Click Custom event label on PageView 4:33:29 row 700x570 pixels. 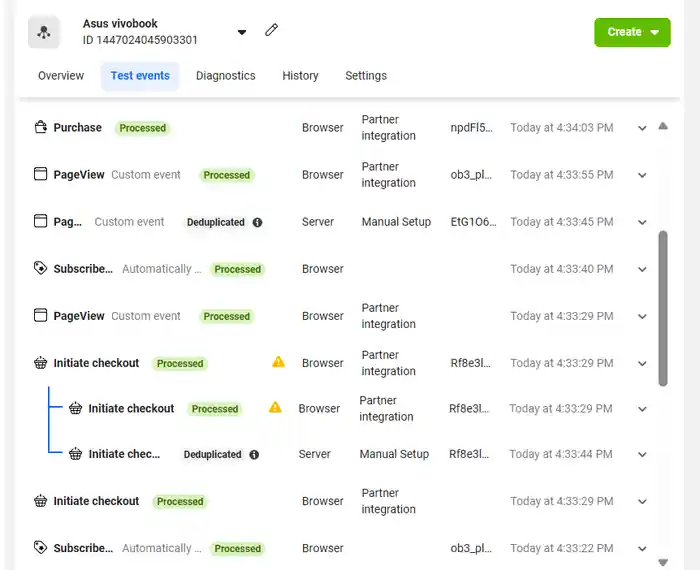(146, 316)
